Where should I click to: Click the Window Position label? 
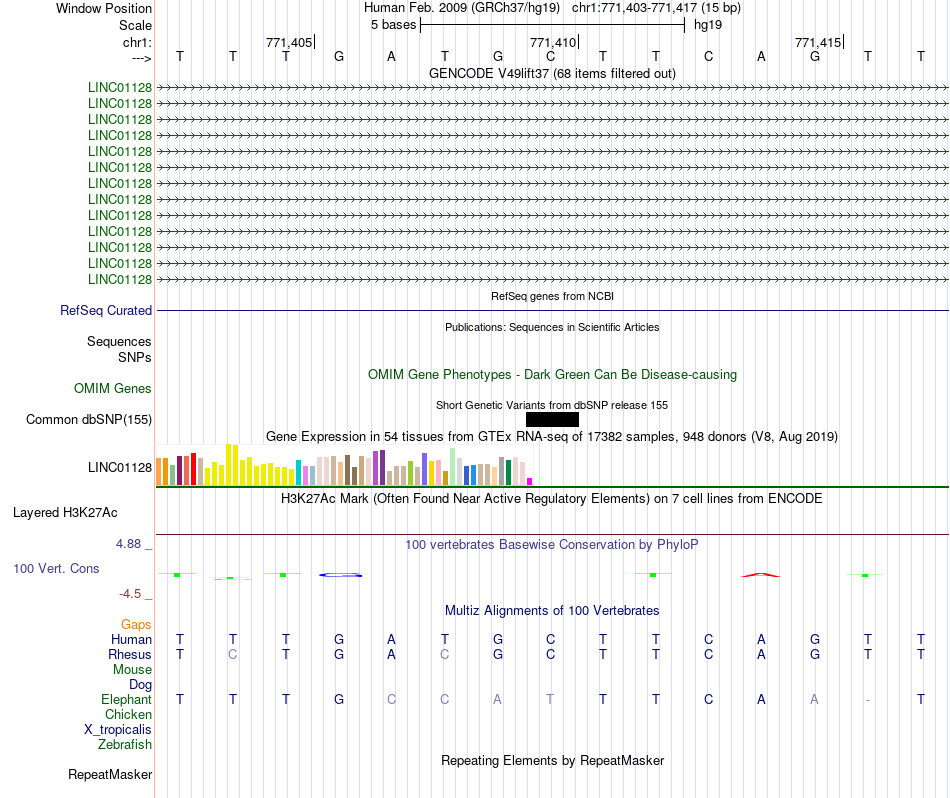104,8
